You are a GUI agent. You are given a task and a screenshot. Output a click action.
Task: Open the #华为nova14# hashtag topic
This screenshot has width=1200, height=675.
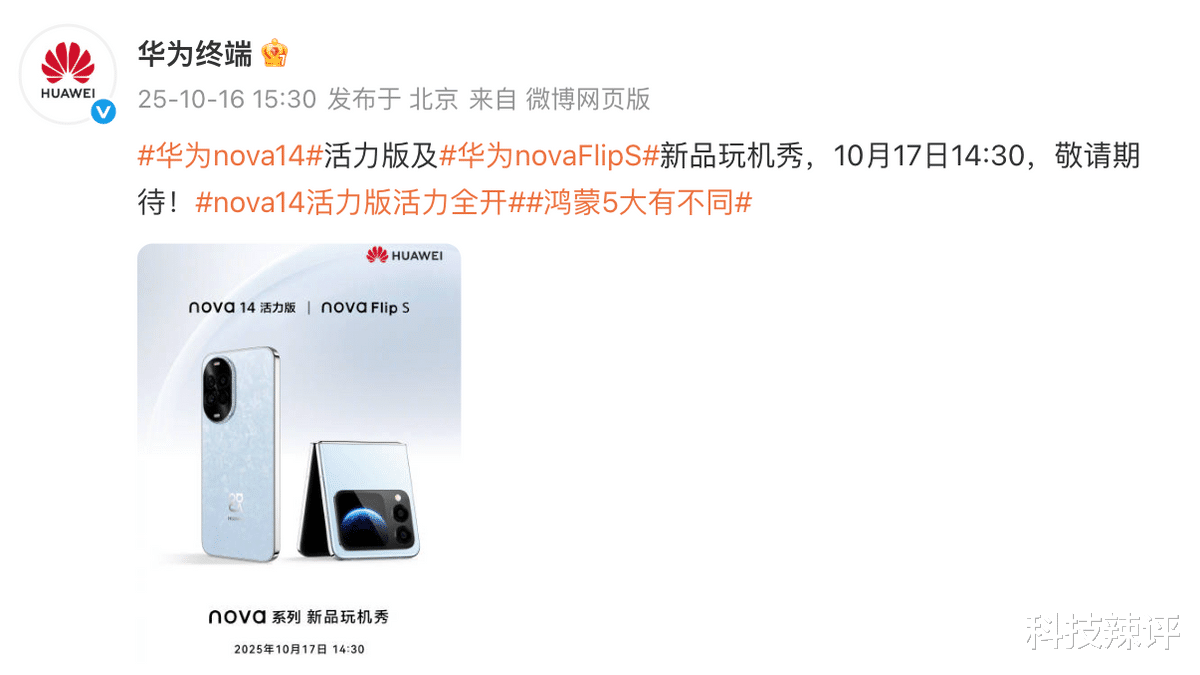[229, 156]
